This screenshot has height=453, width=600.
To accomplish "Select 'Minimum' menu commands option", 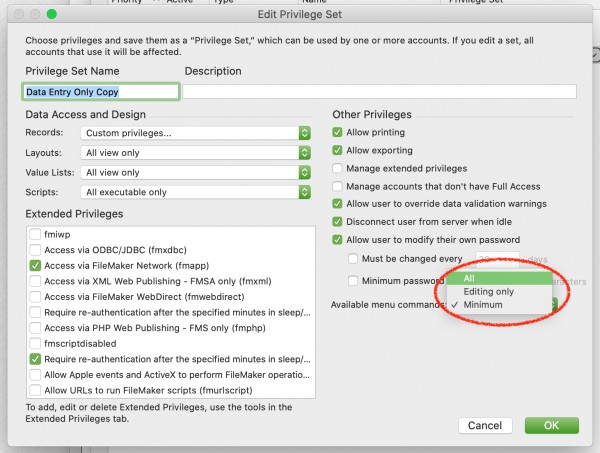I will (x=483, y=304).
